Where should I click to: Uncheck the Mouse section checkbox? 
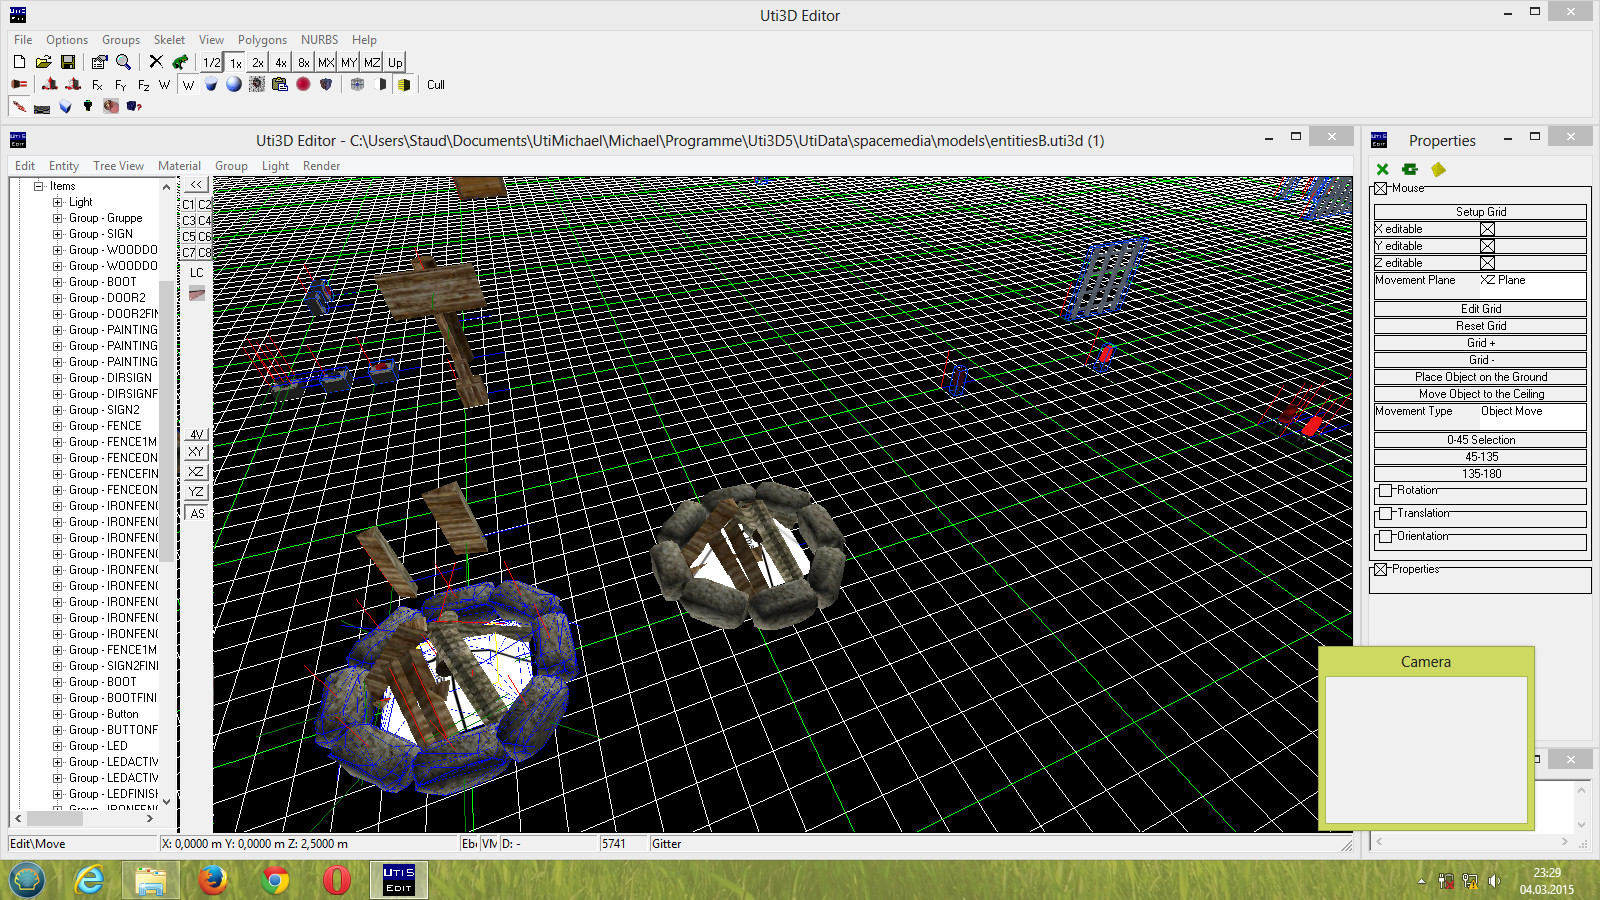[1379, 187]
